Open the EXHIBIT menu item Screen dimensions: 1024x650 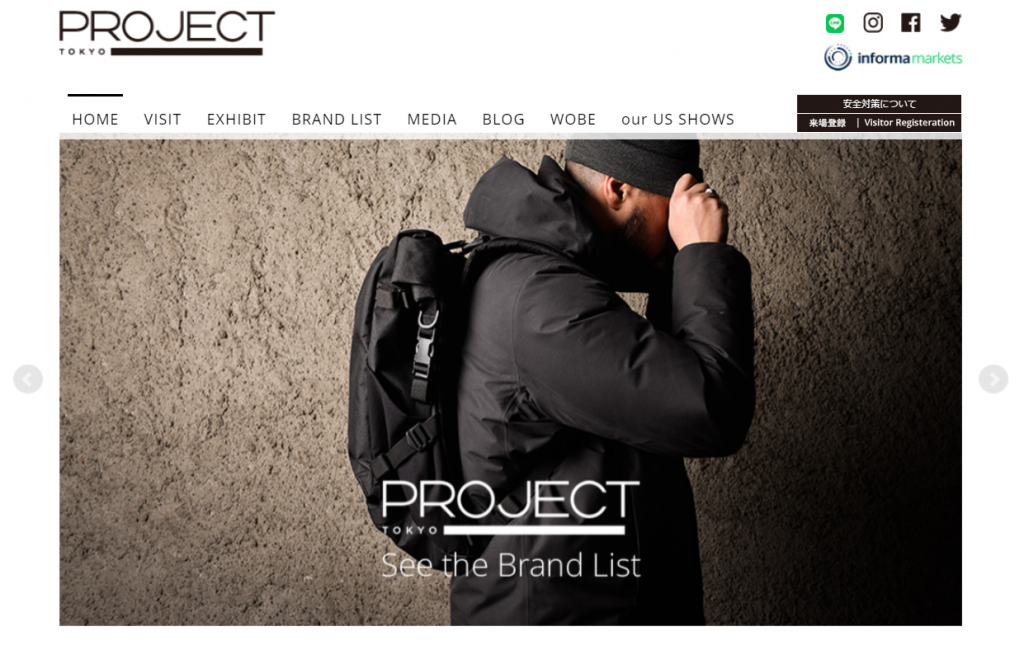[236, 120]
